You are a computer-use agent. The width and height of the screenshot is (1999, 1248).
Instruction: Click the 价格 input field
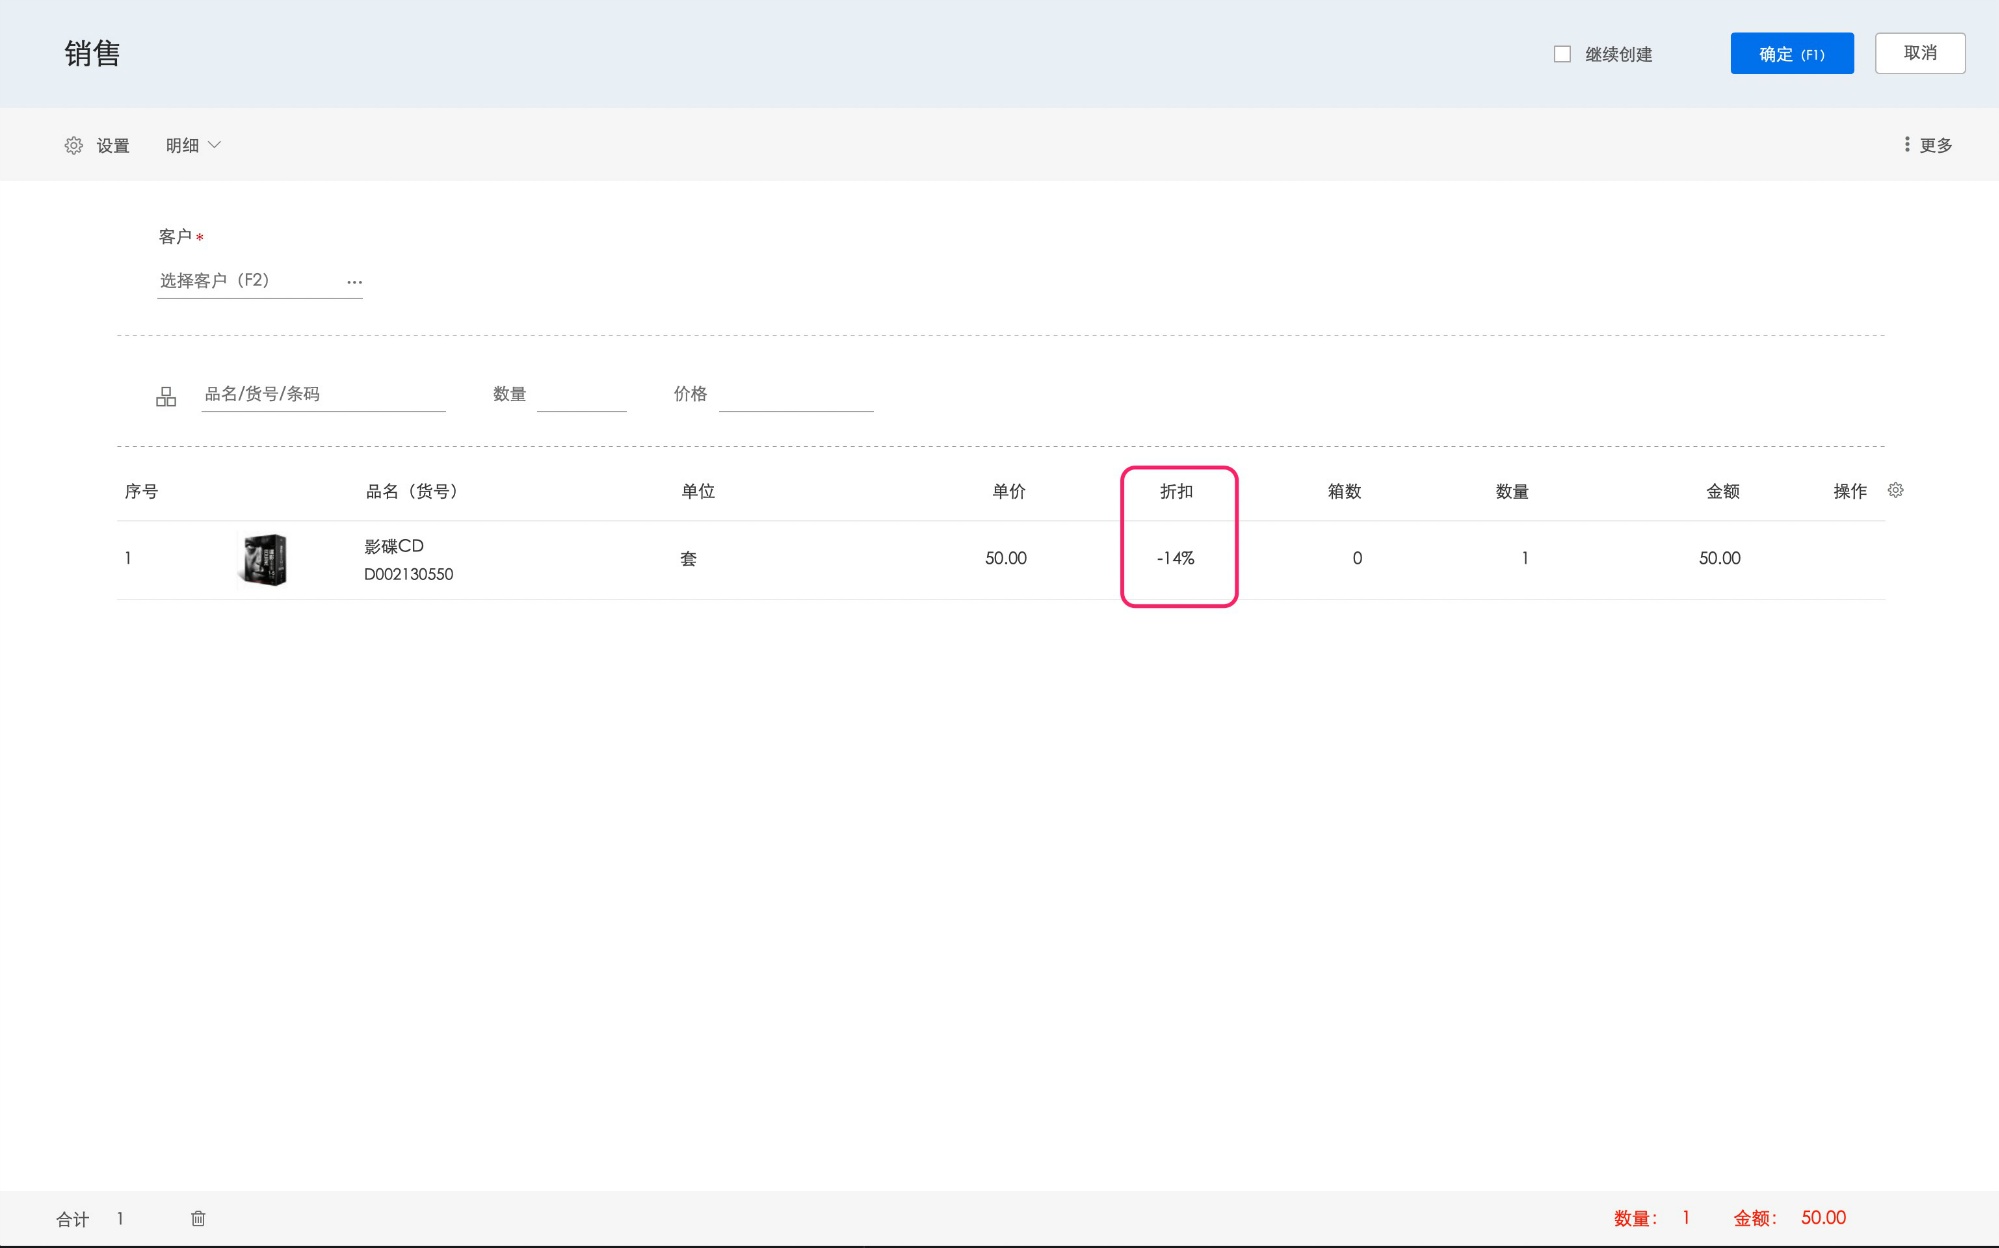(795, 396)
